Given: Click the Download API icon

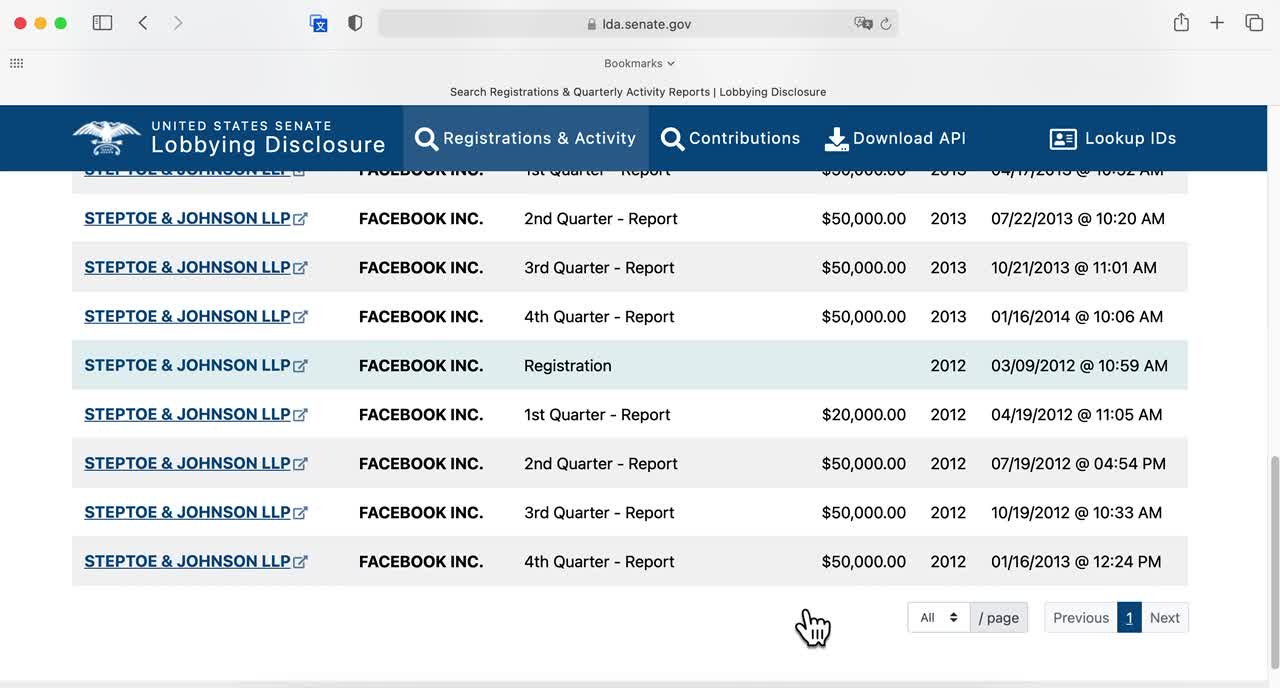Looking at the screenshot, I should pos(836,139).
